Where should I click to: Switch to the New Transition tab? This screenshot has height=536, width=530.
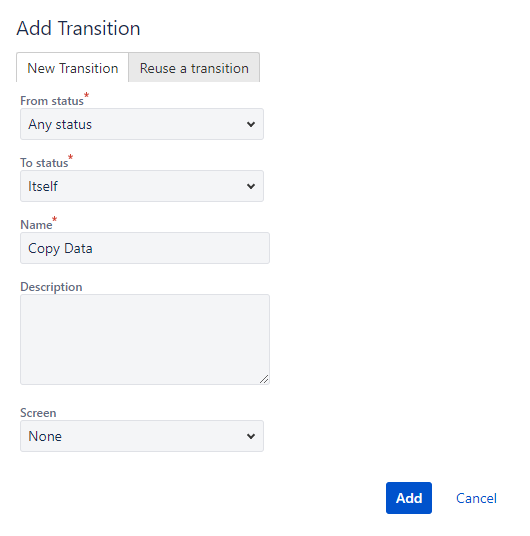(x=72, y=68)
